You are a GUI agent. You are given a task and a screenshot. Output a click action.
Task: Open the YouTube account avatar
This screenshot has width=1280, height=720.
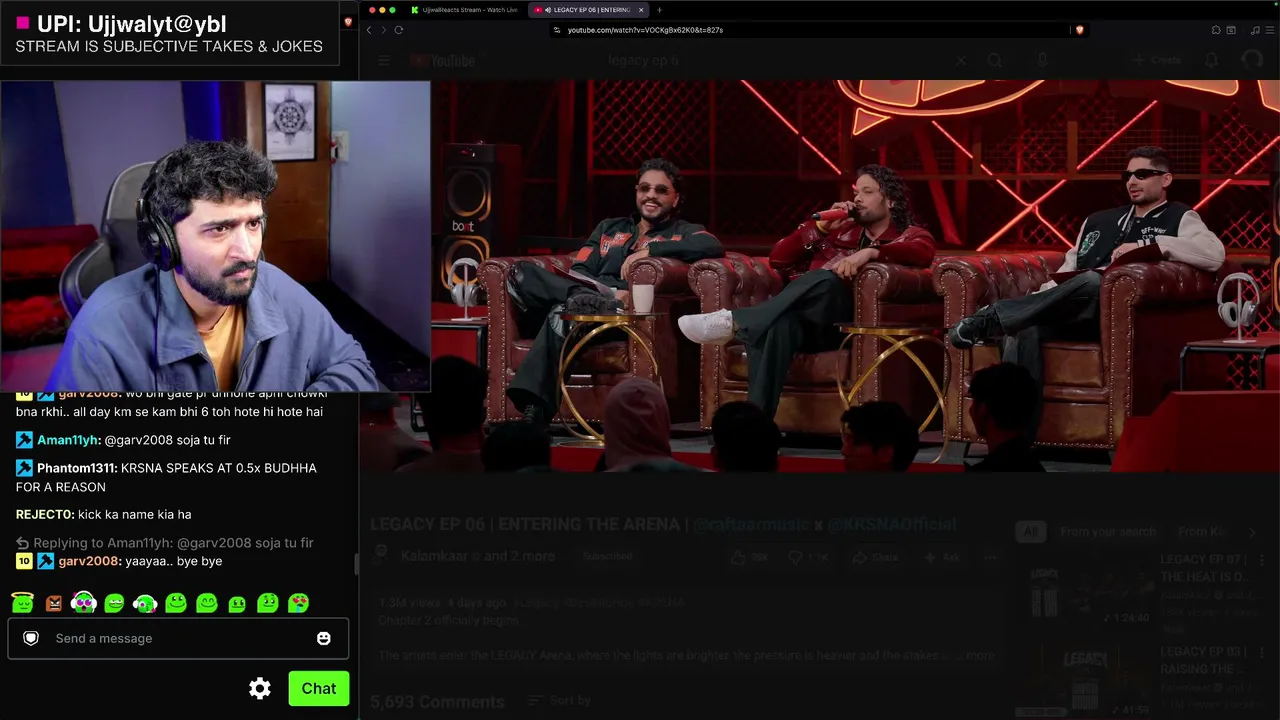point(1252,61)
